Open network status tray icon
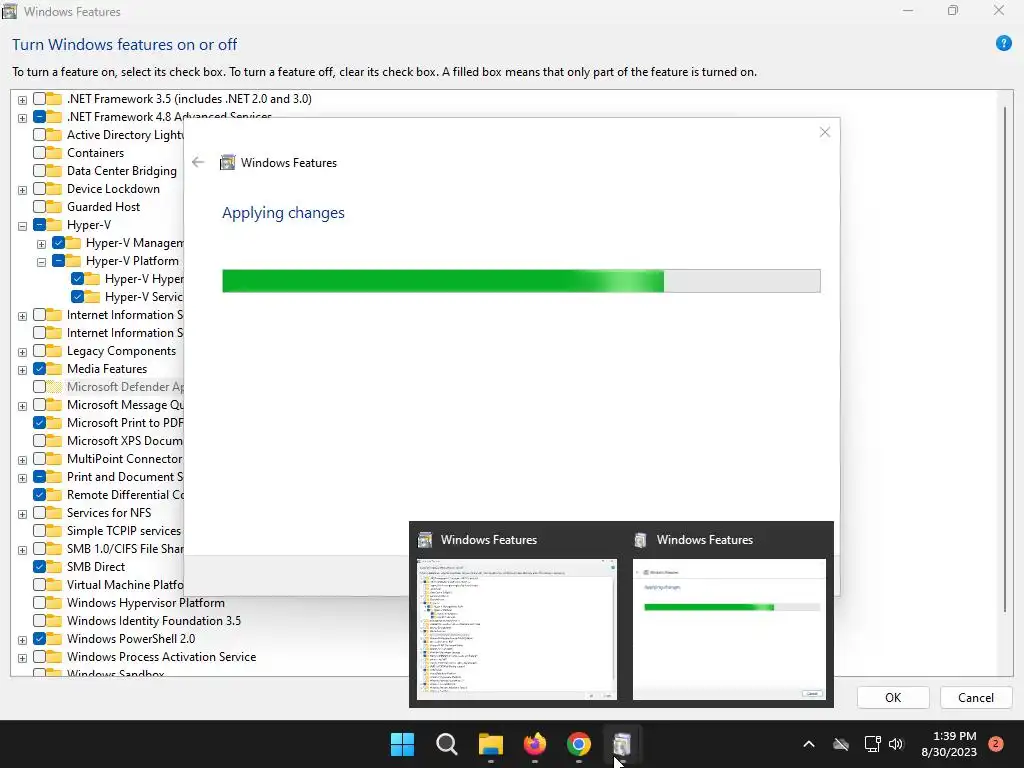The width and height of the screenshot is (1024, 768). click(x=872, y=744)
